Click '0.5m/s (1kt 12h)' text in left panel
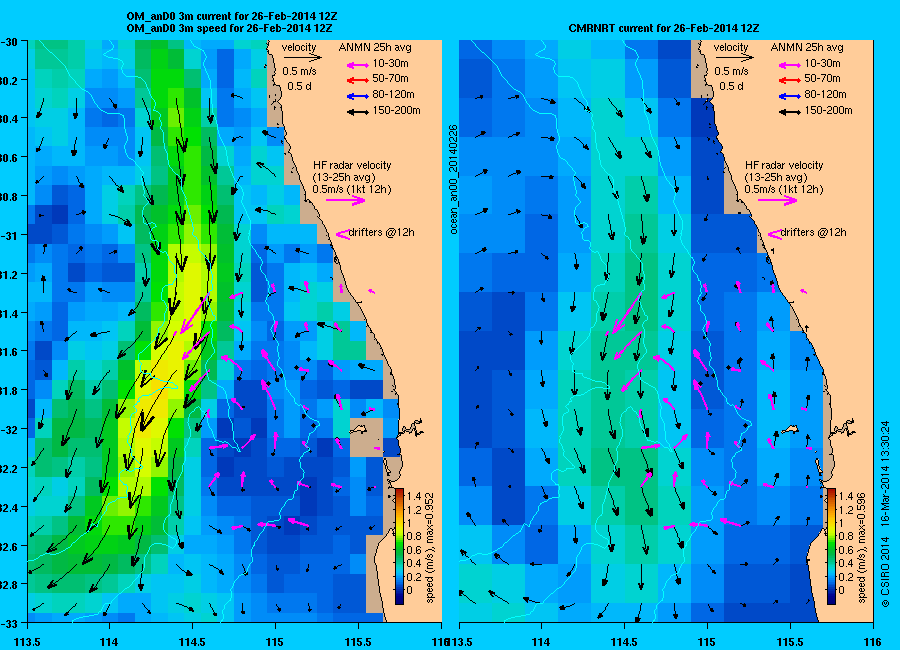The image size is (900, 650). pos(352,189)
